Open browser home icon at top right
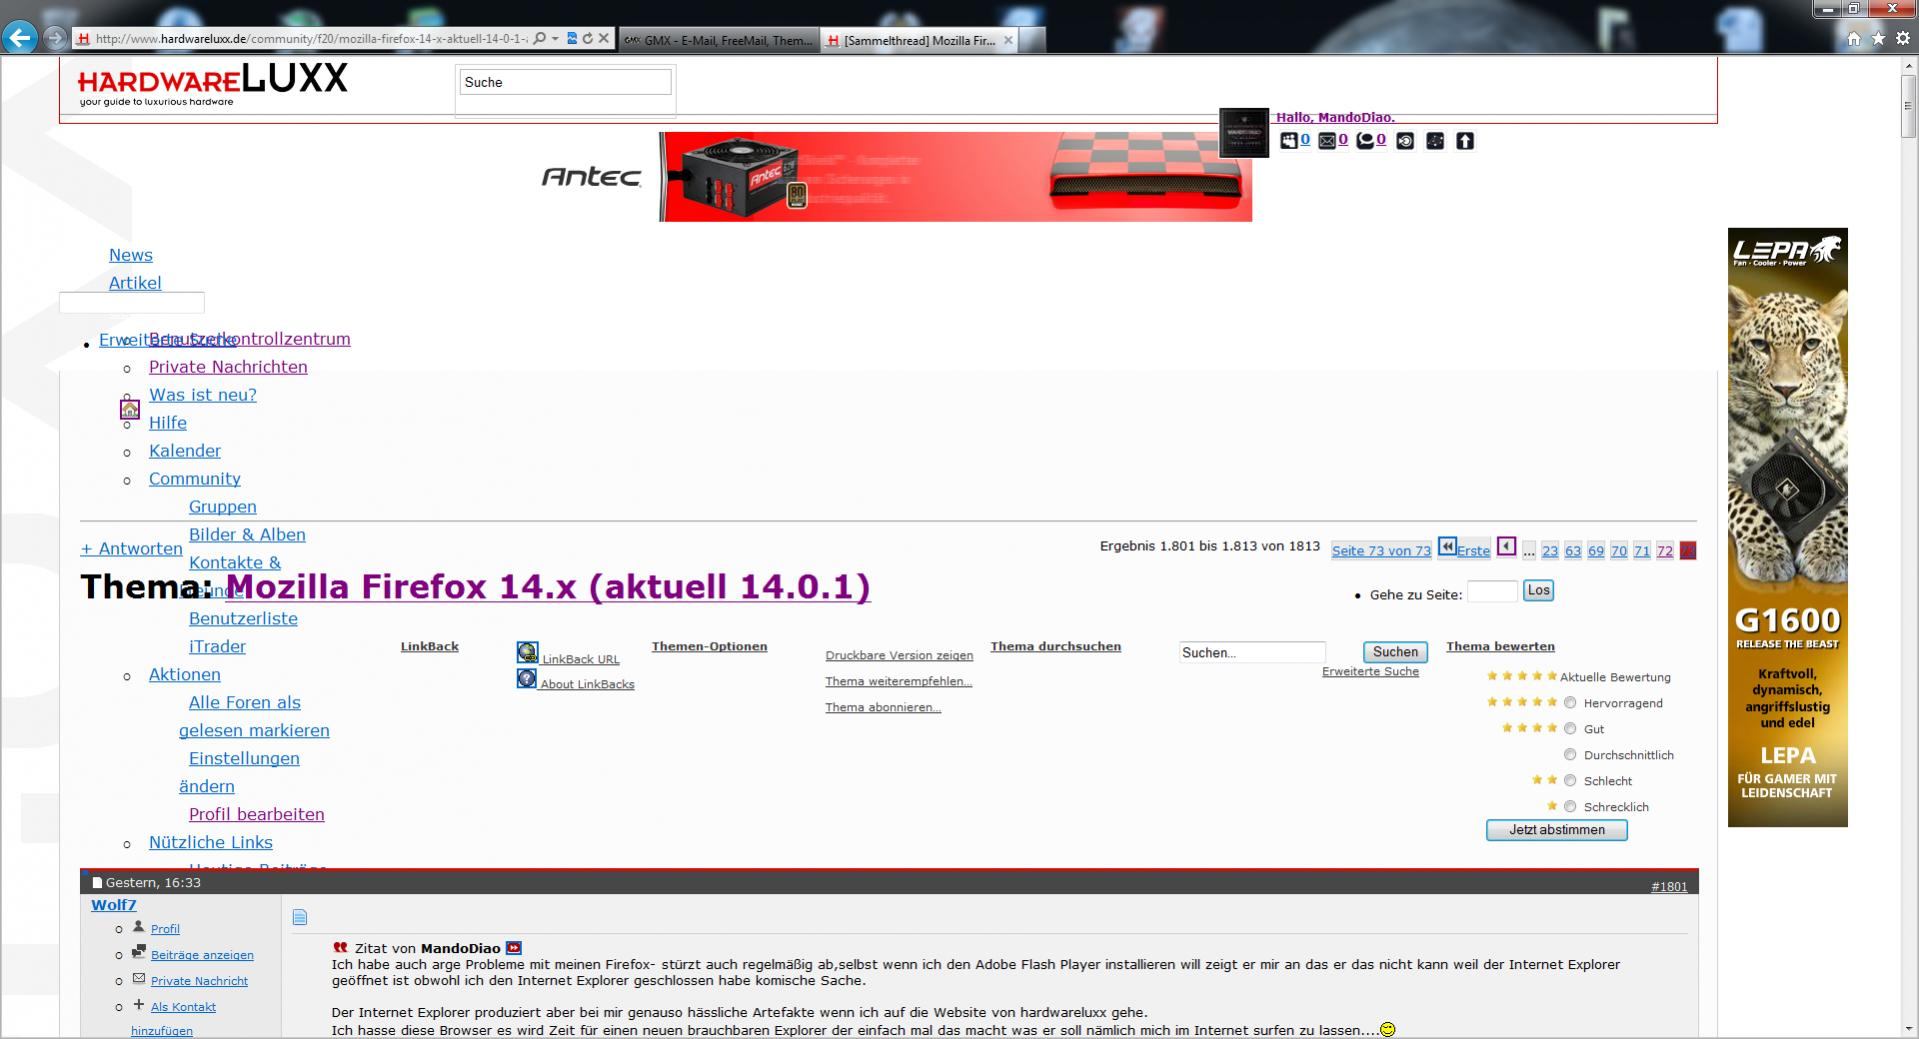This screenshot has width=1919, height=1039. [1854, 38]
